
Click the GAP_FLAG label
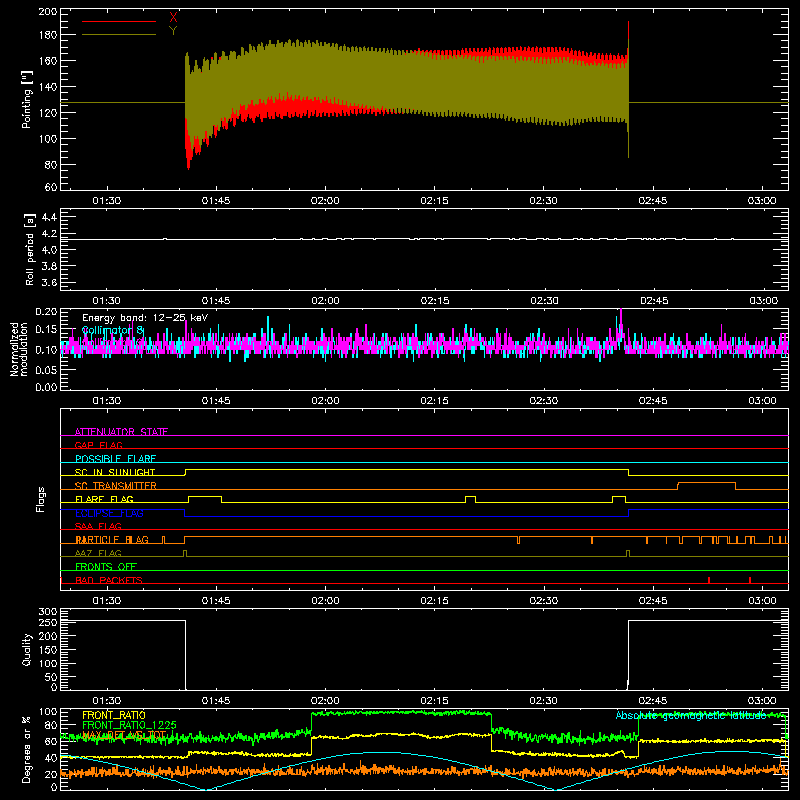tap(98, 445)
